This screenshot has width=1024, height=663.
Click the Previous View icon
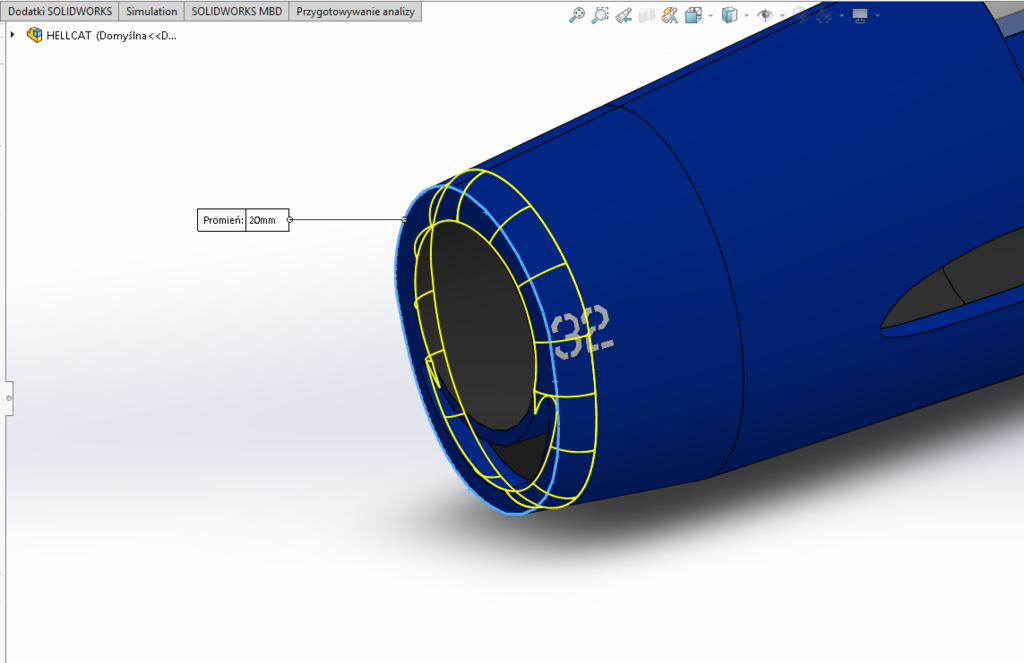tap(624, 15)
